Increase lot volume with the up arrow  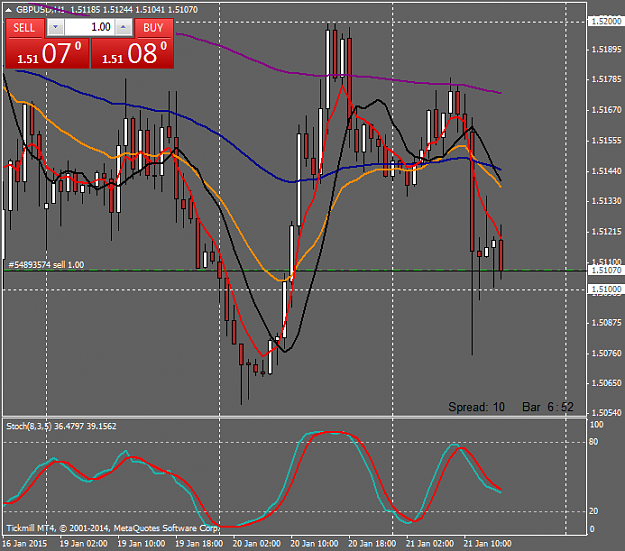123,27
